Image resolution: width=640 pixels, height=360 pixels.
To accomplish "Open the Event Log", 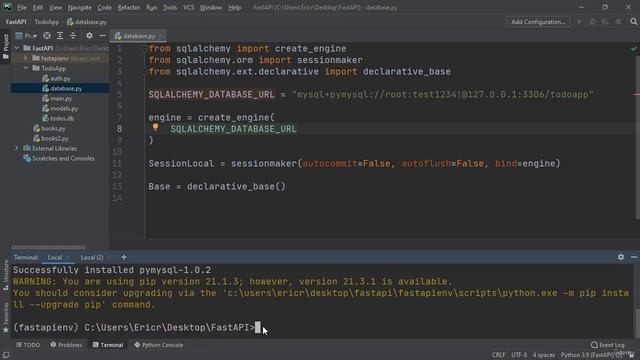I will pyautogui.click(x=608, y=345).
